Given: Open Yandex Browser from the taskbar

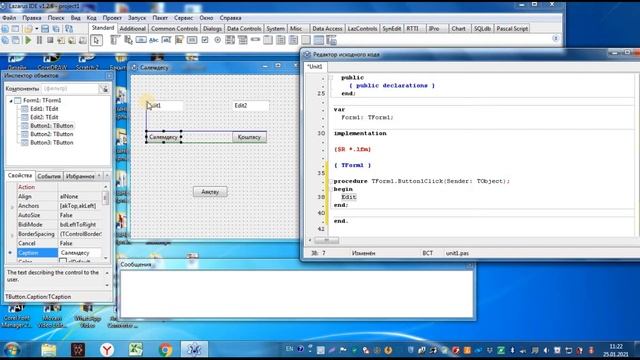Looking at the screenshot, I should click(x=107, y=350).
